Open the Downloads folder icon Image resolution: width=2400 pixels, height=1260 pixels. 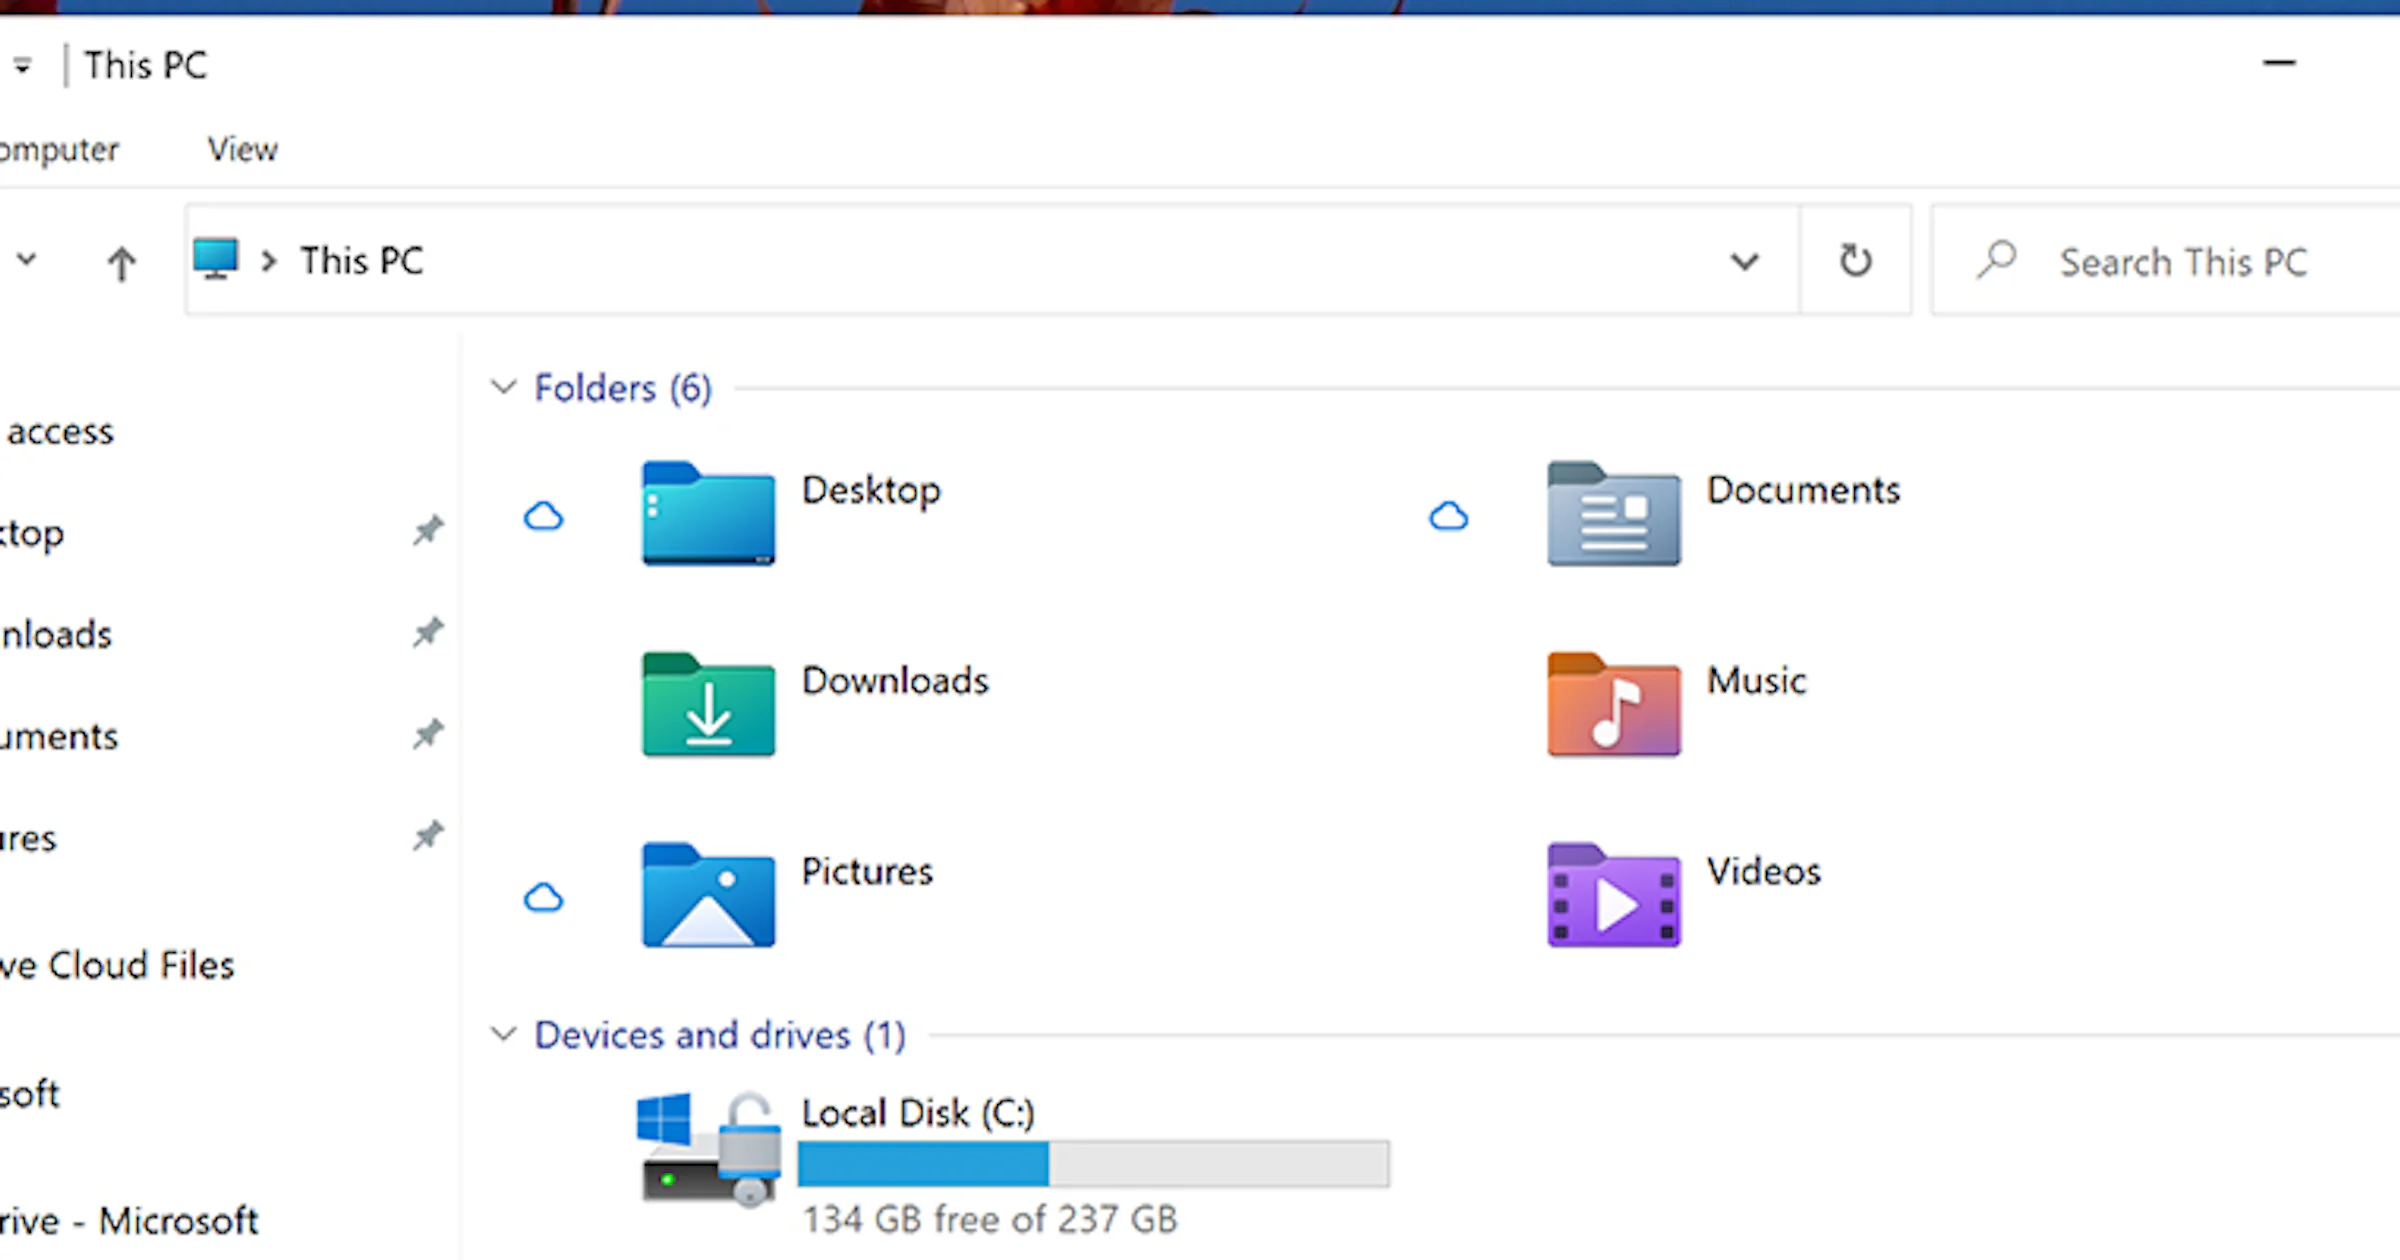point(708,704)
